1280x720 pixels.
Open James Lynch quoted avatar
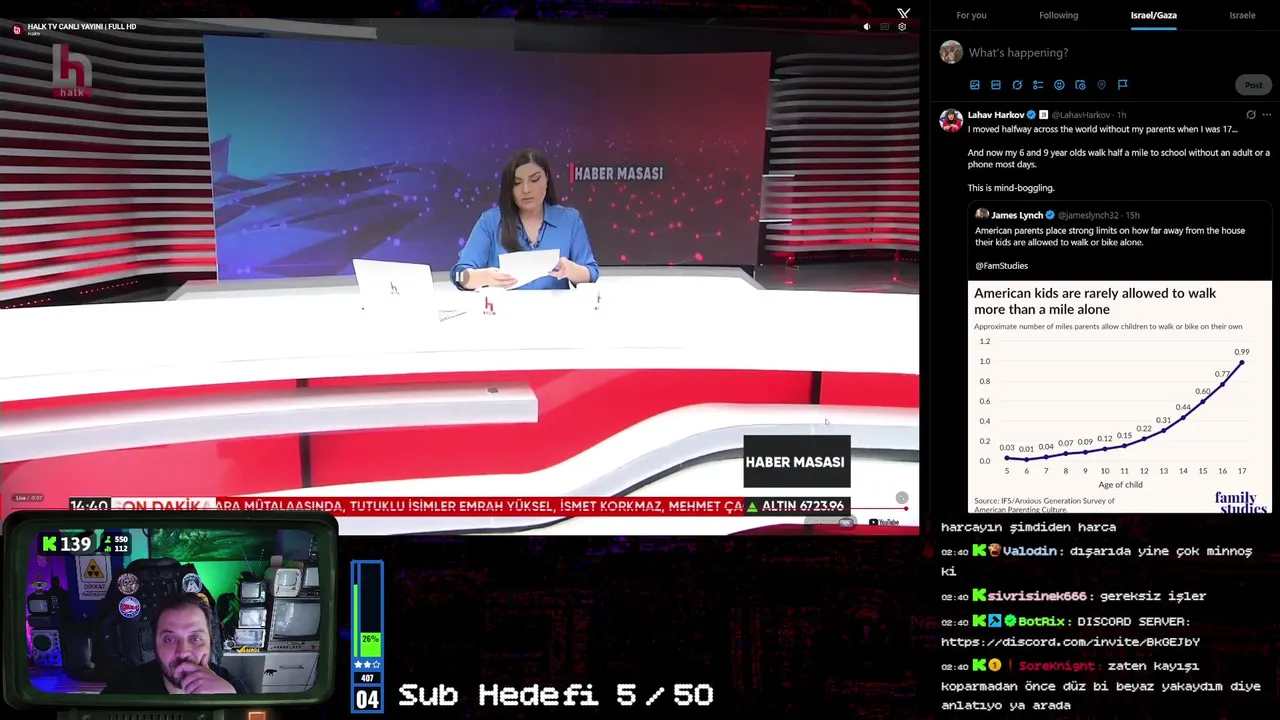982,215
